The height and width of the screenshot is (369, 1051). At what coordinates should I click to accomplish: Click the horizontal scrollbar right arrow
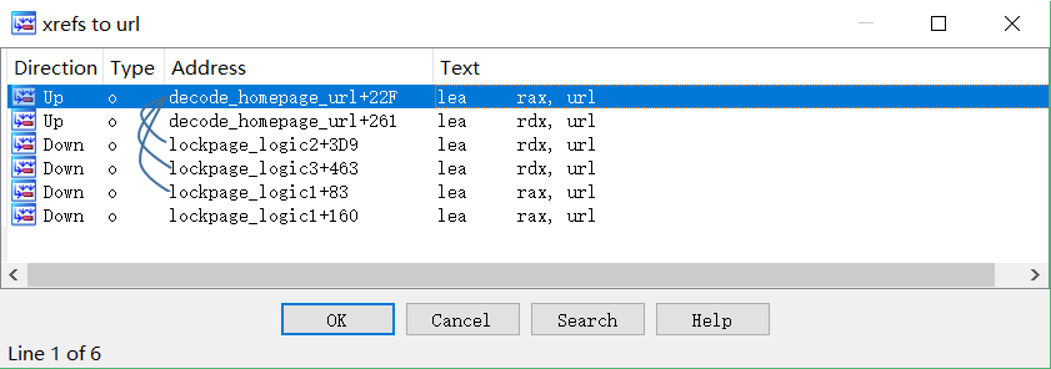[x=1036, y=275]
